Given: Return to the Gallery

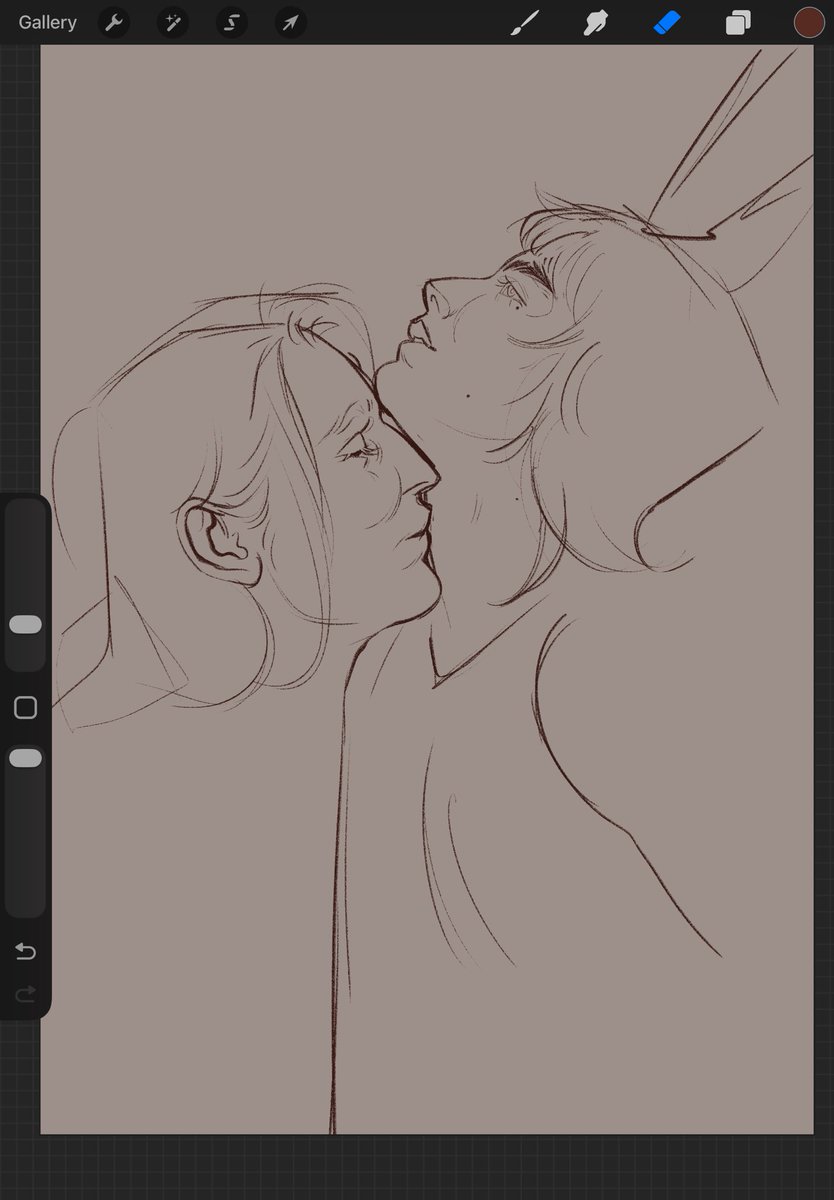Looking at the screenshot, I should click(x=47, y=22).
